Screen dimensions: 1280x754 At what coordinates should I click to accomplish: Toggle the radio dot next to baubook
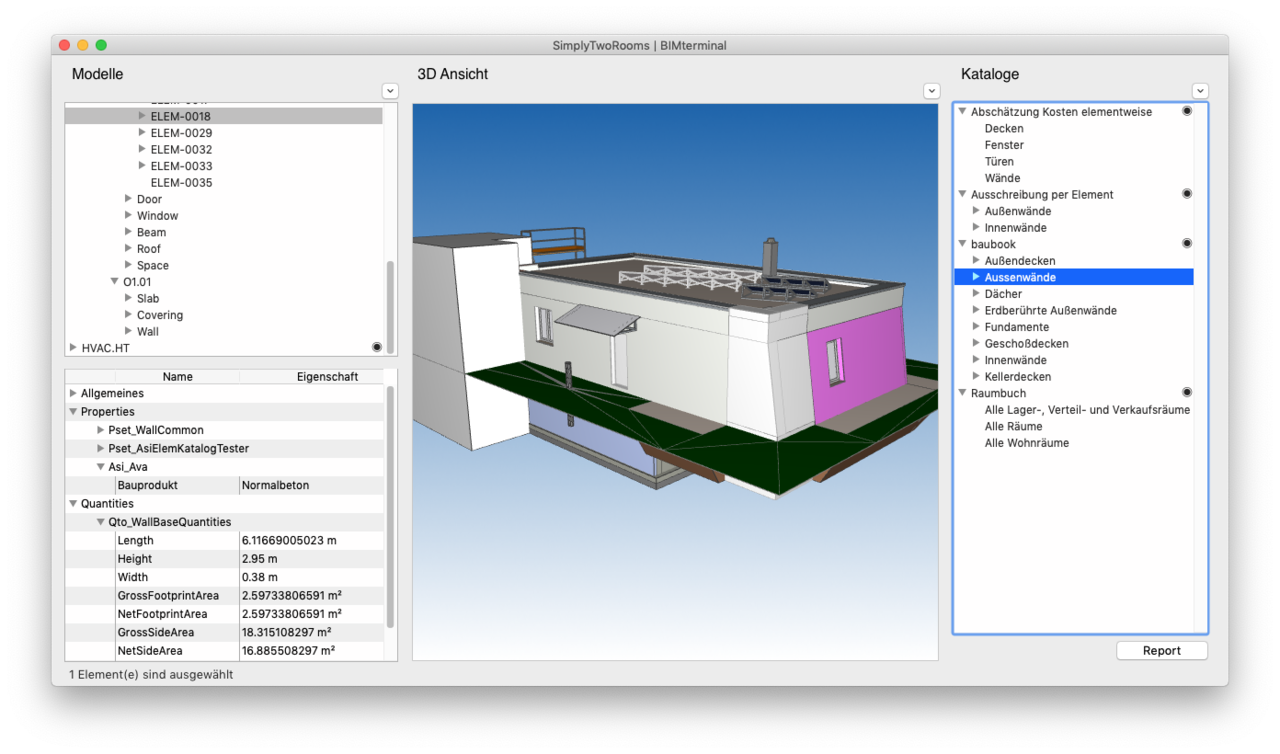click(1187, 243)
